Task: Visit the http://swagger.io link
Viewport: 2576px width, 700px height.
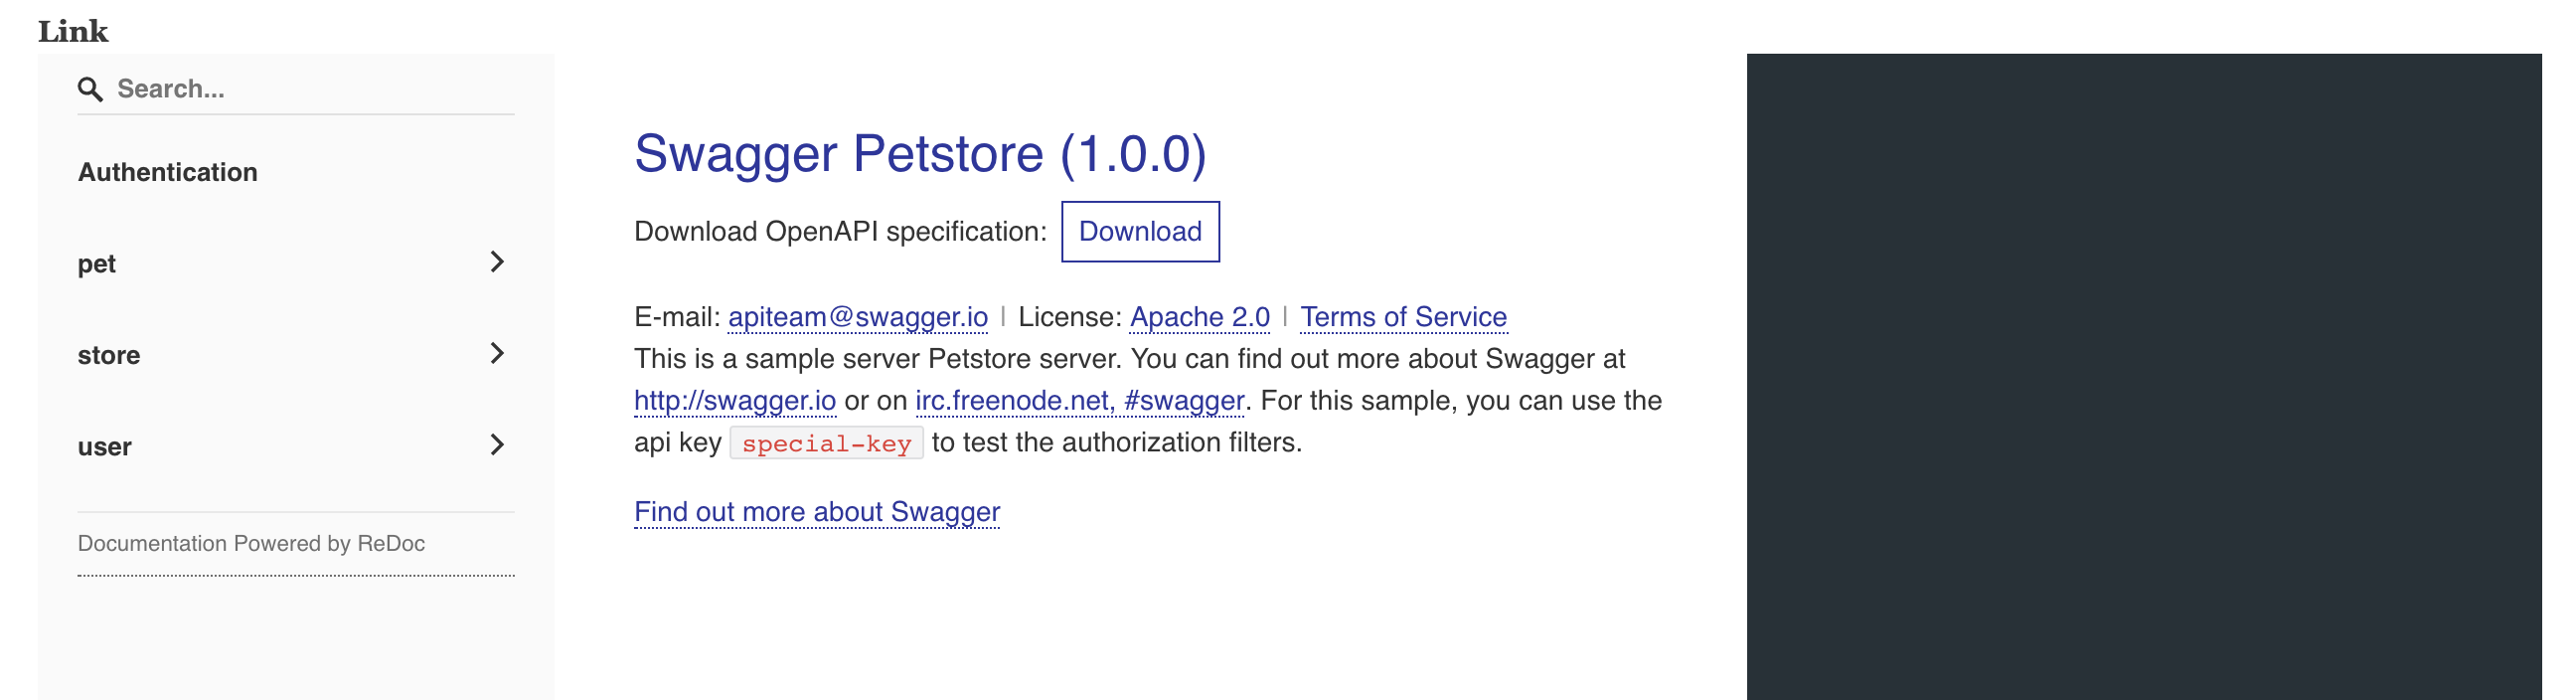Action: click(x=735, y=401)
